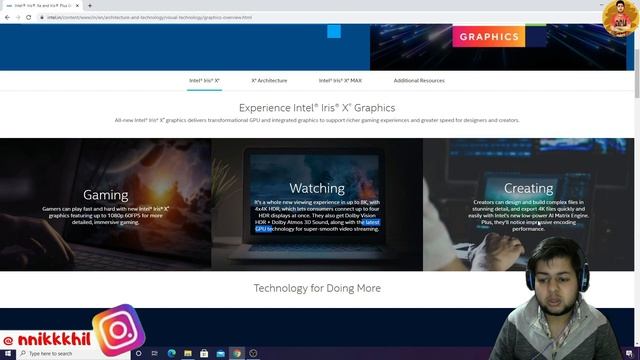Viewport: 640px width, 360px height.
Task: Open Task View in the taskbar
Action: pos(155,353)
